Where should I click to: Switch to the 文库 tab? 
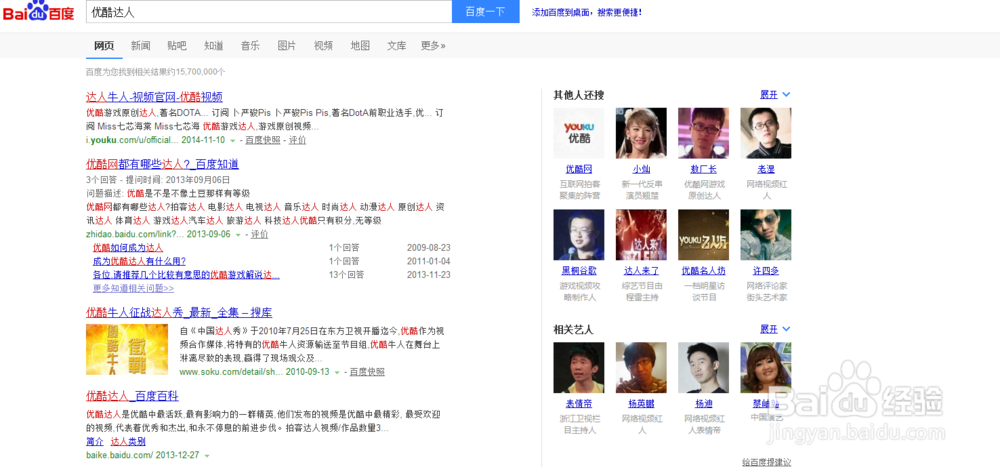tap(396, 45)
